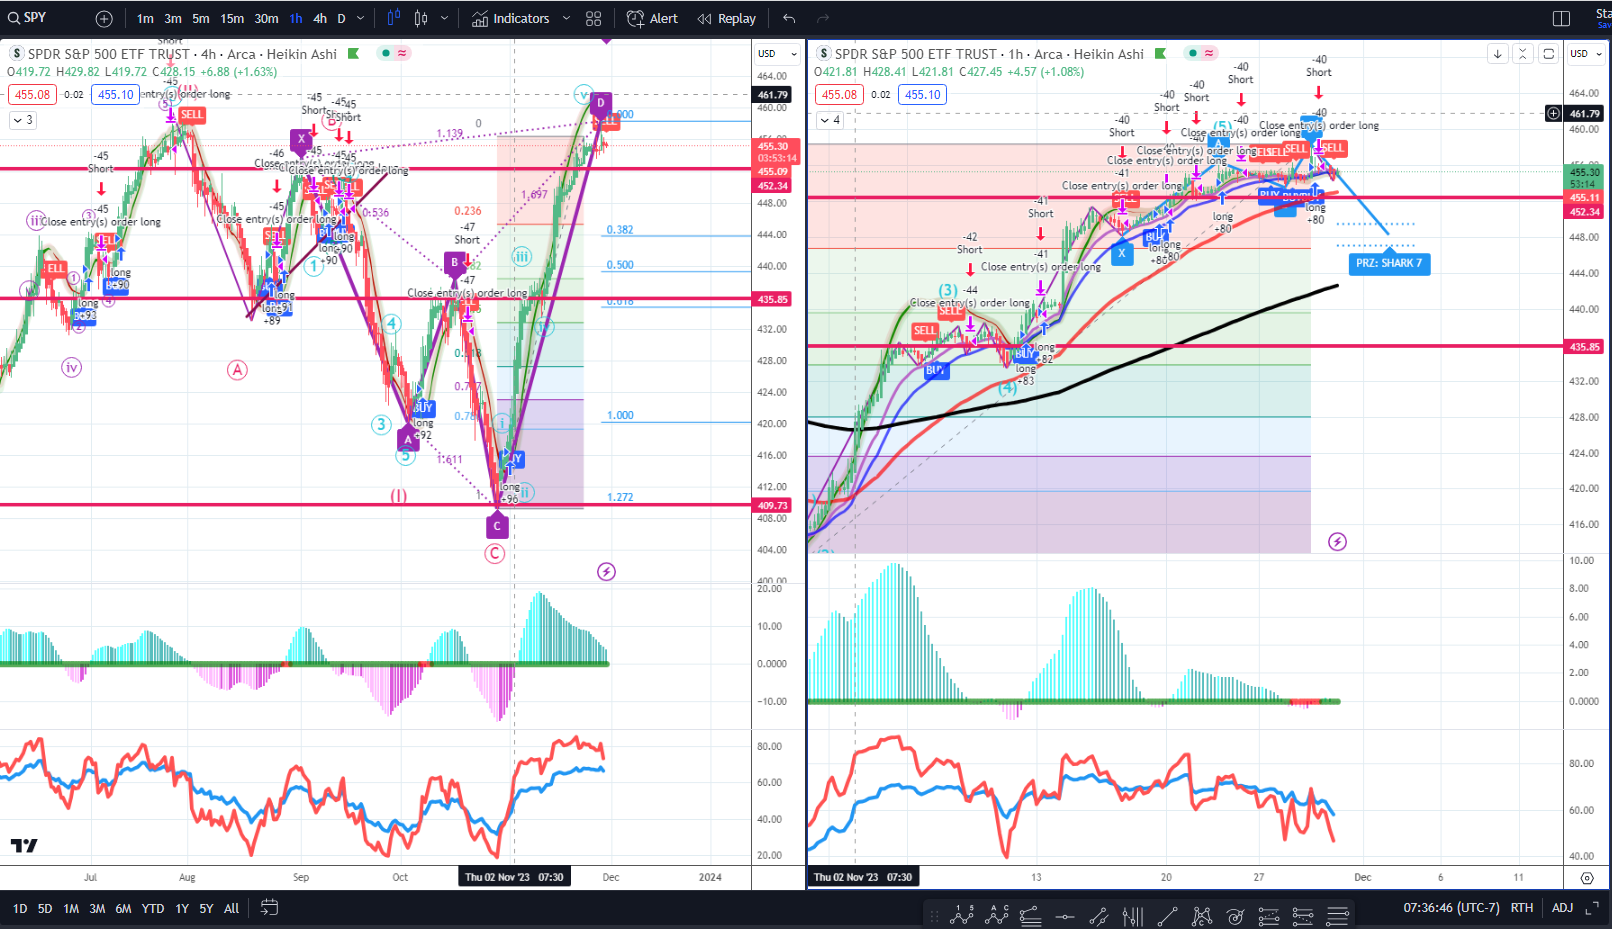The height and width of the screenshot is (929, 1612).
Task: Click the 455.08 sell price button on right chart
Action: click(x=839, y=95)
